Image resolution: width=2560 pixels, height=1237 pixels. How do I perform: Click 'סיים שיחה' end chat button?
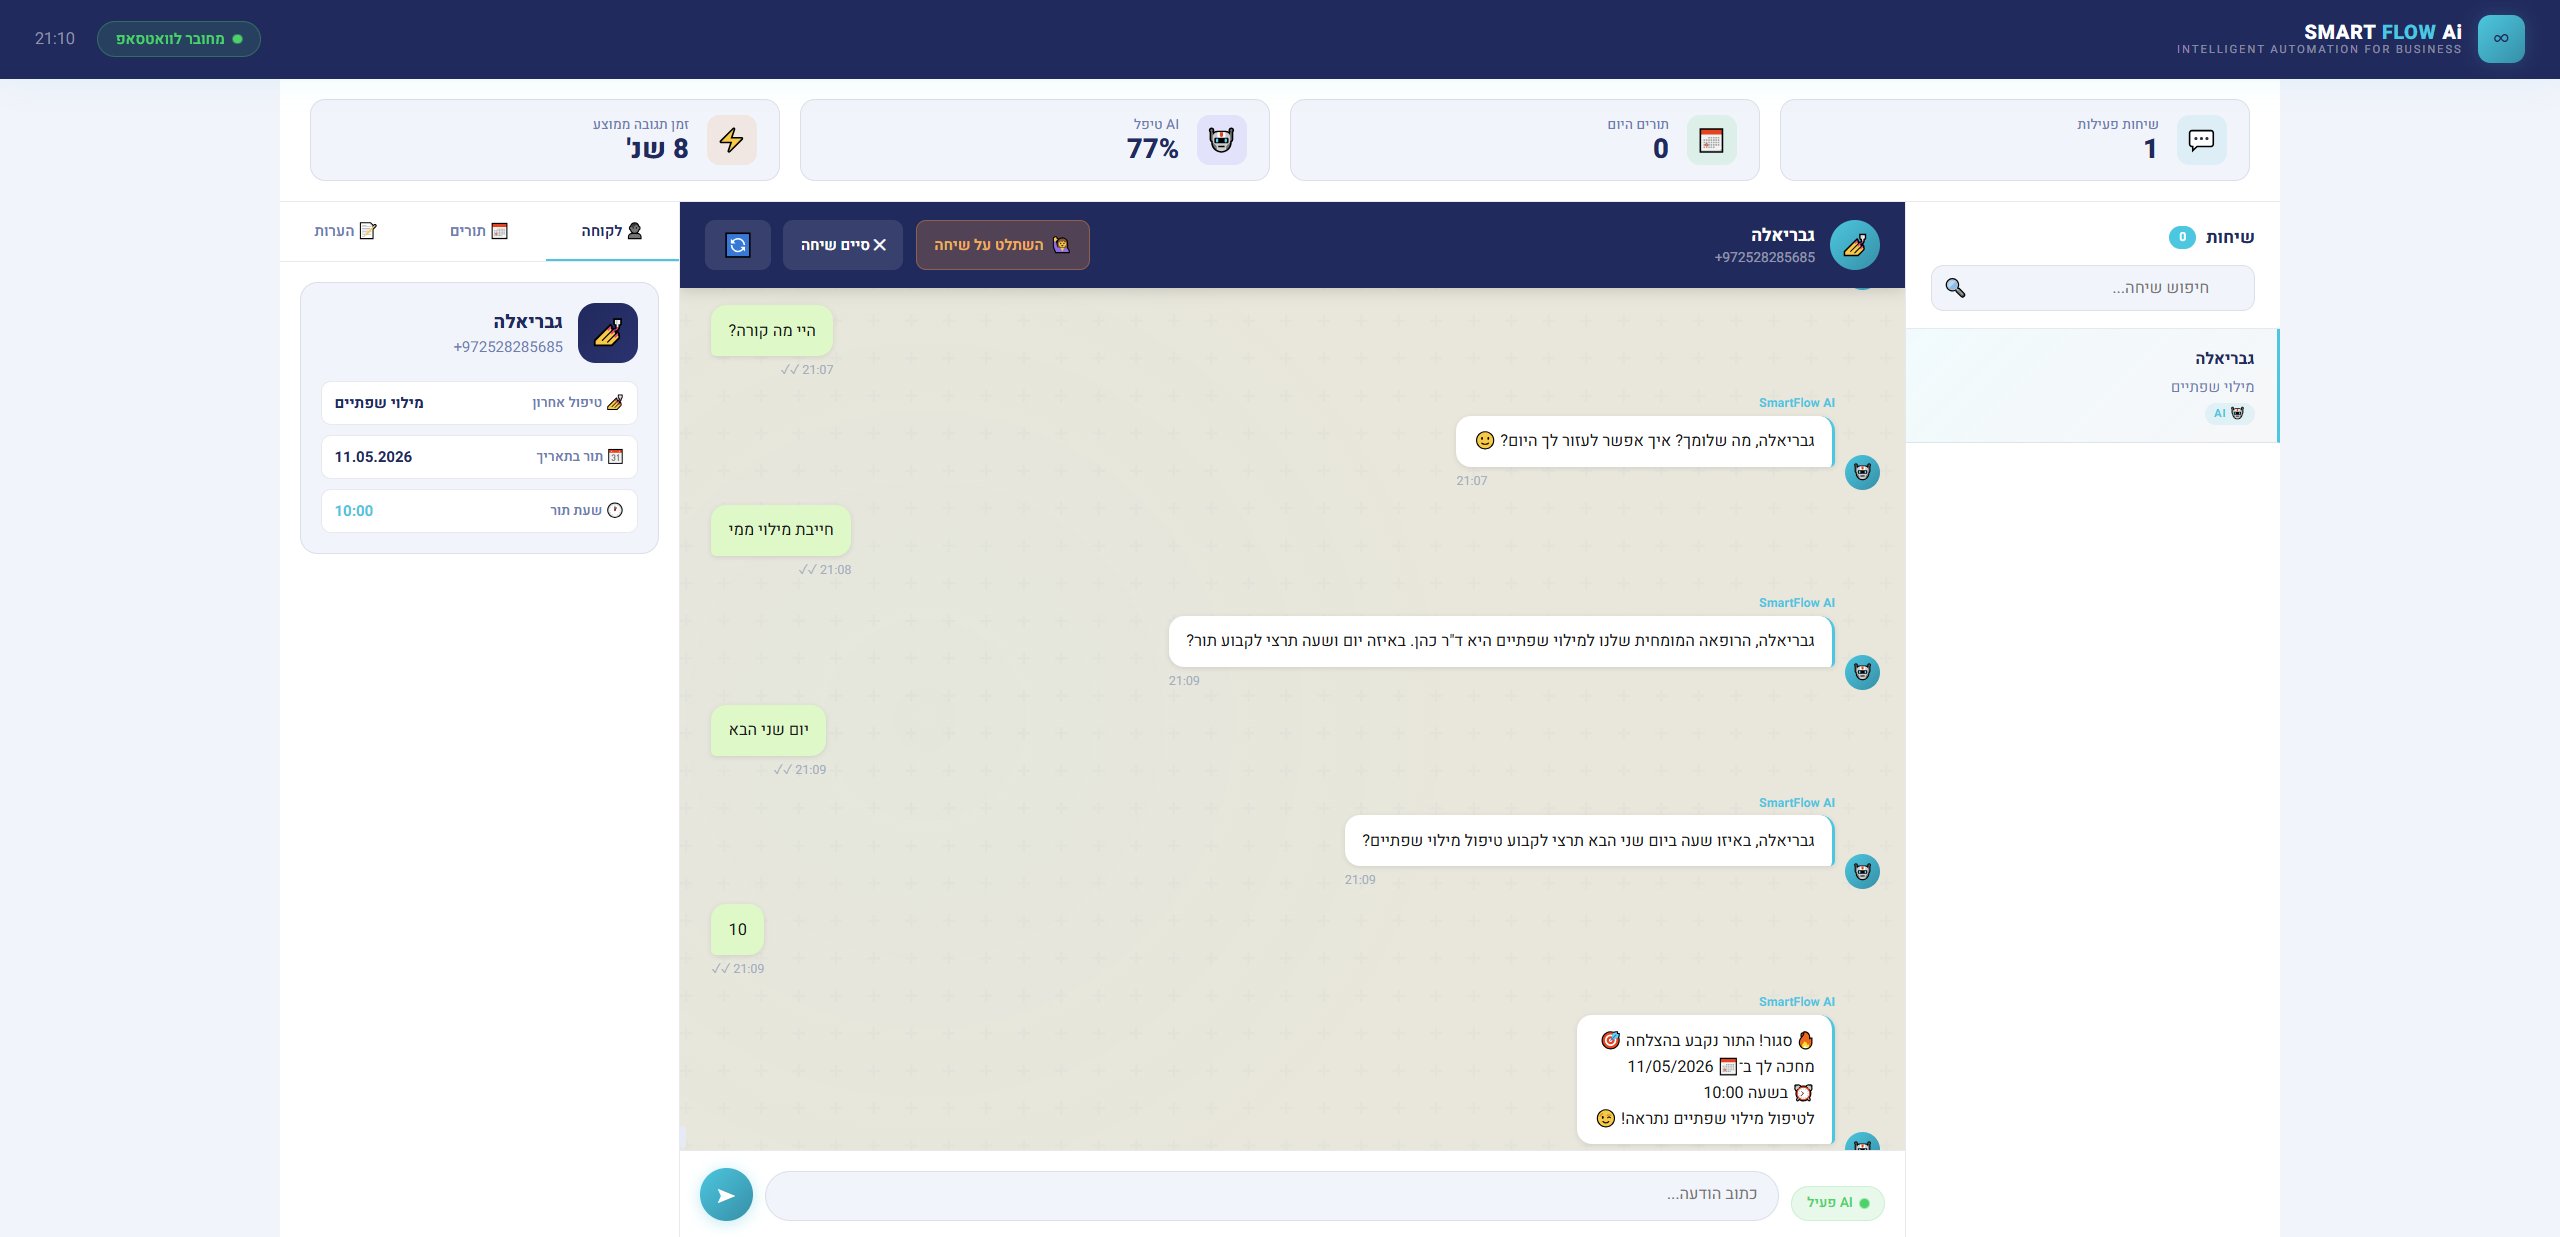pyautogui.click(x=842, y=245)
